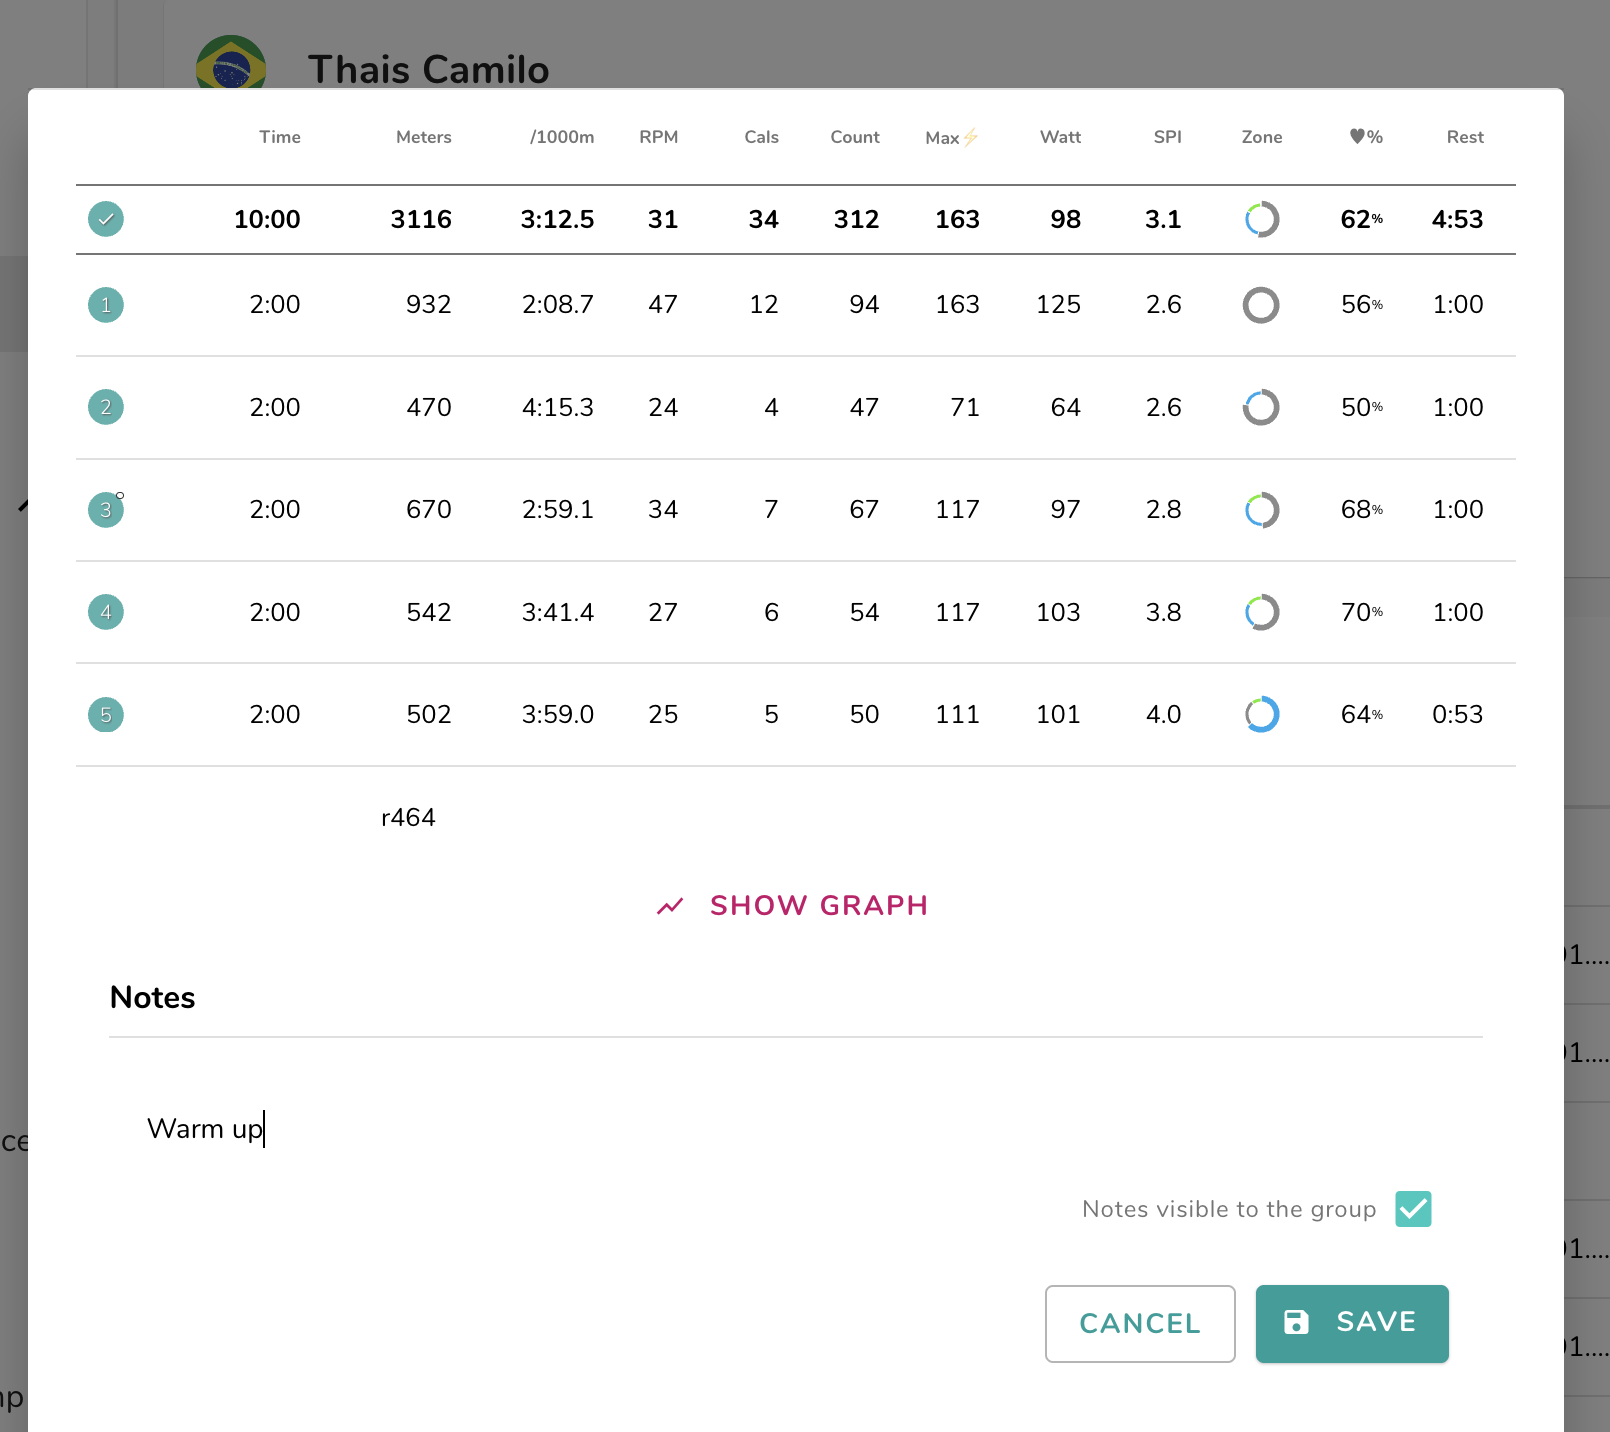Click the /1000m pace column header
1610x1432 pixels.
tap(562, 137)
